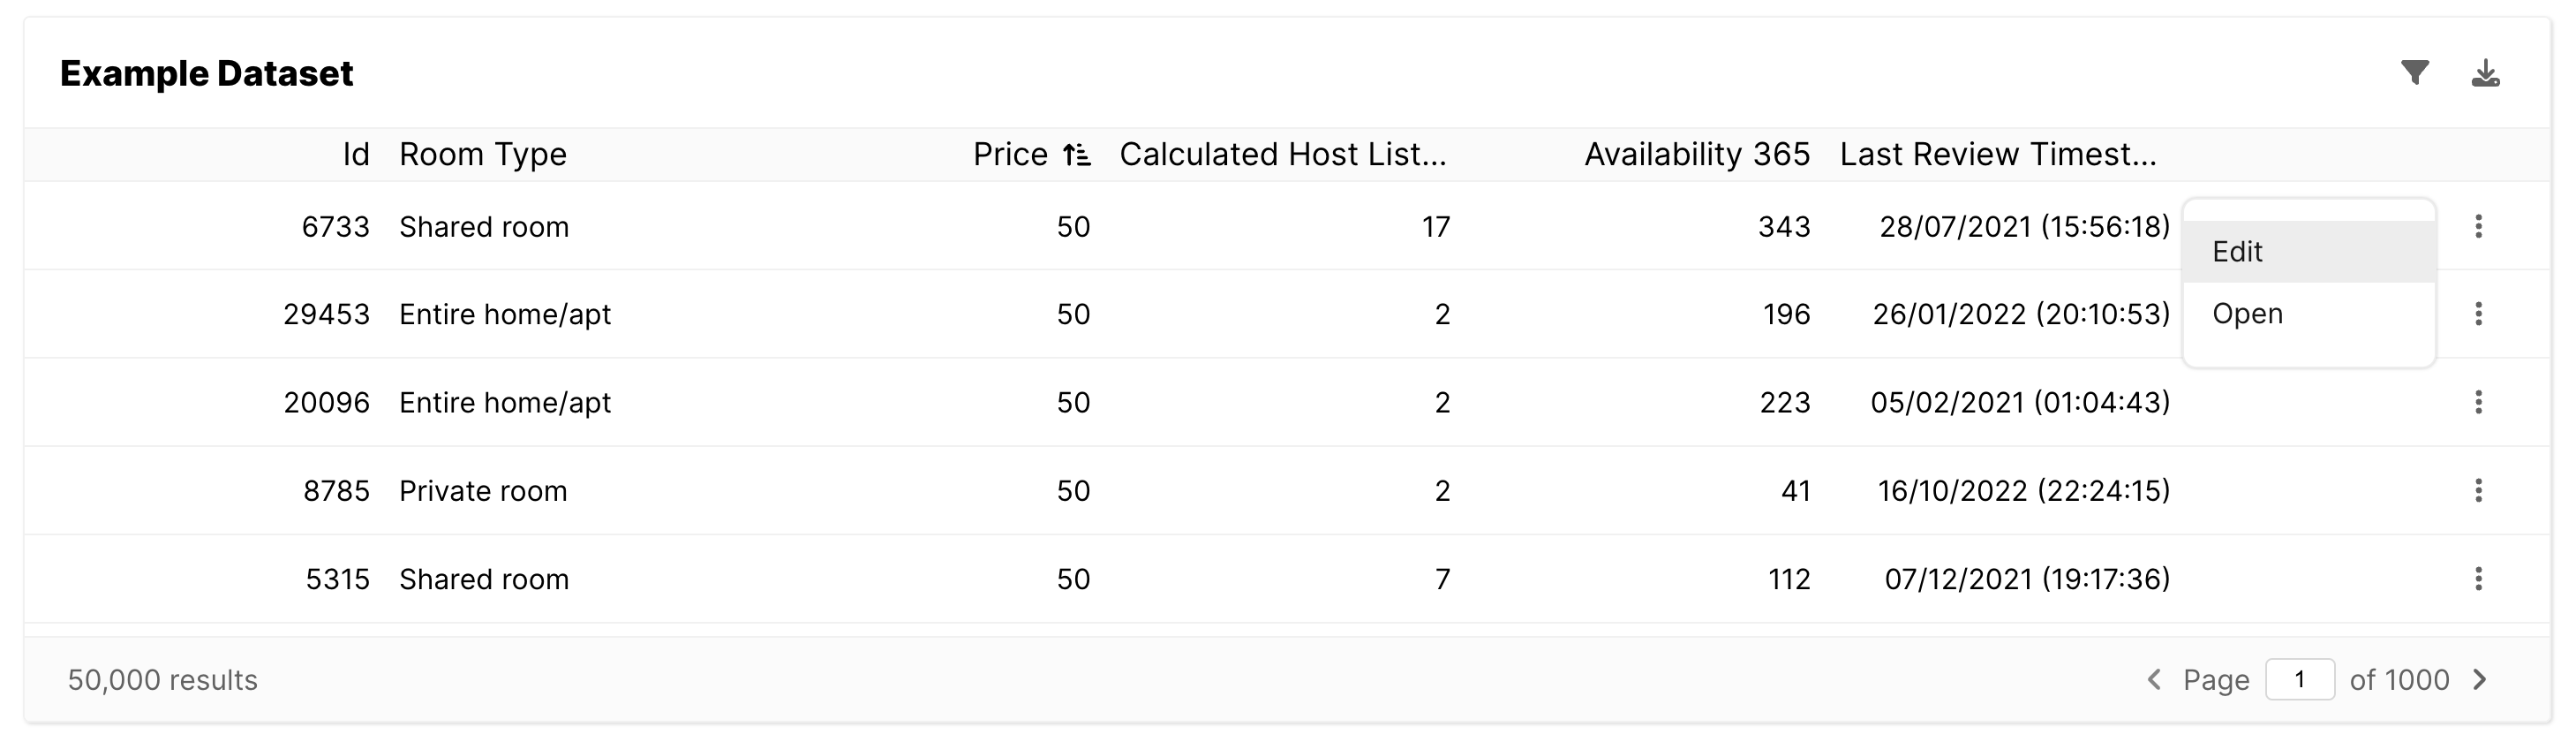Click the Price sort ascending icon
2576x742 pixels.
(x=1076, y=155)
